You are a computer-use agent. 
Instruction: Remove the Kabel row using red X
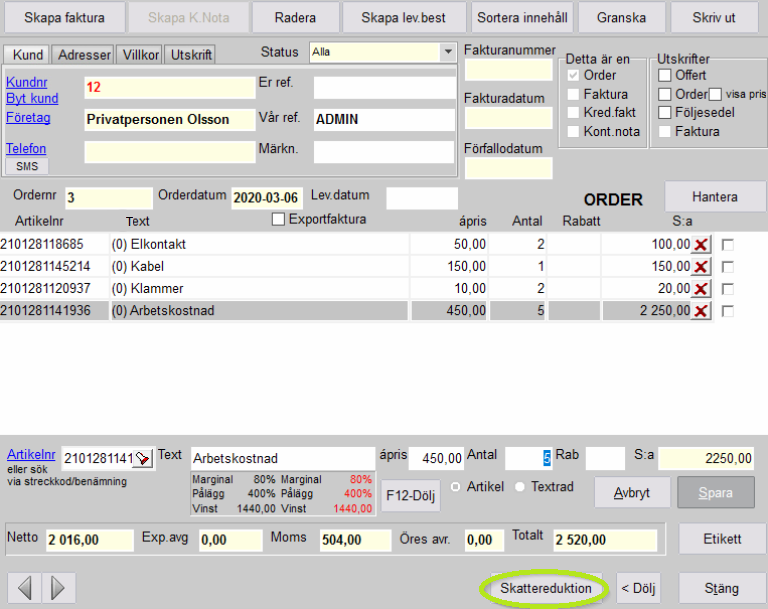point(701,267)
